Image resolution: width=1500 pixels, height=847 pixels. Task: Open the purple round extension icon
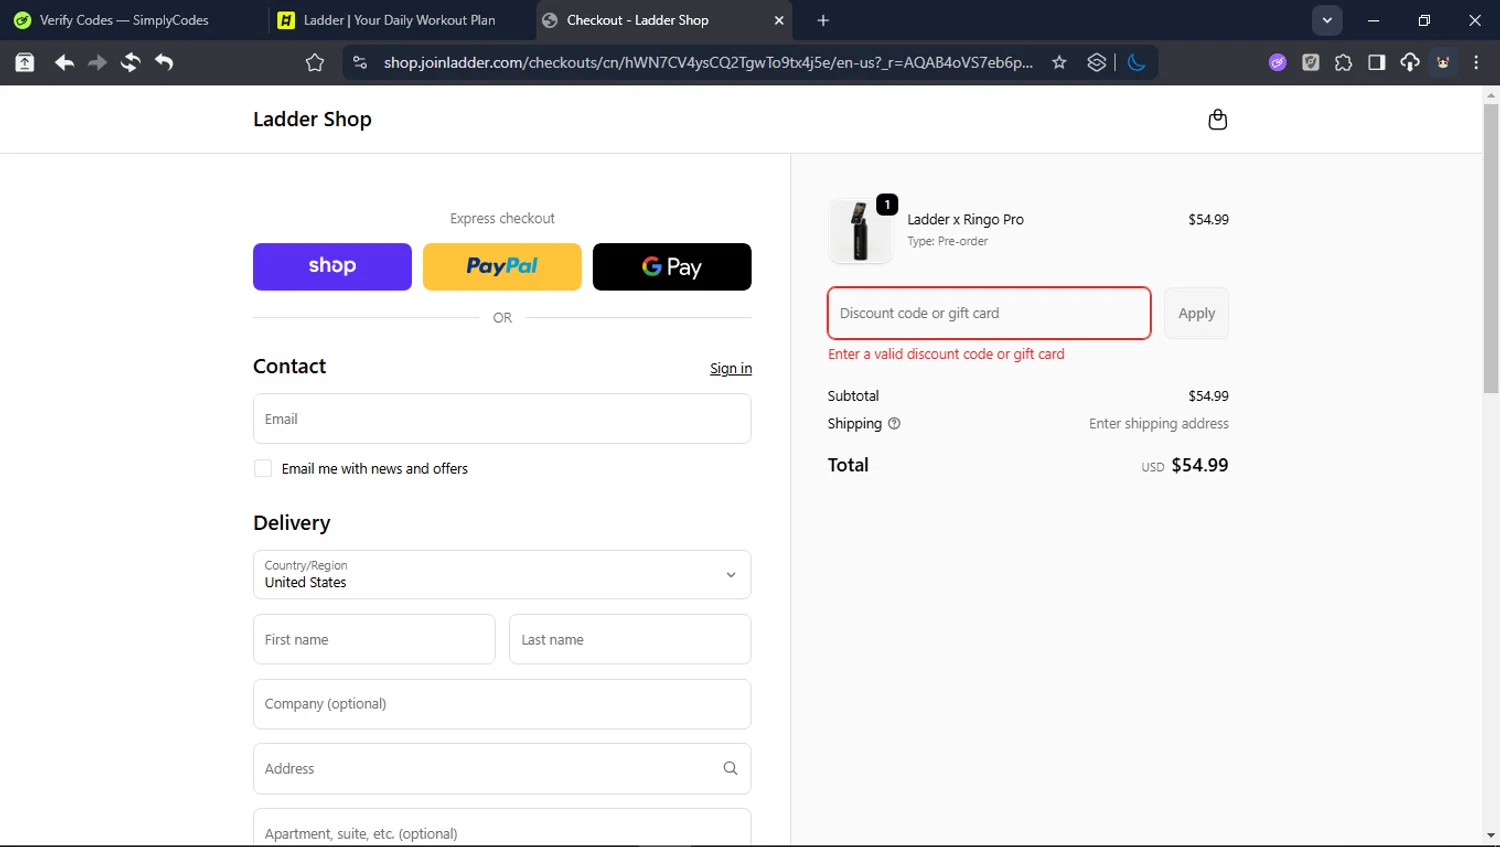pos(1277,63)
